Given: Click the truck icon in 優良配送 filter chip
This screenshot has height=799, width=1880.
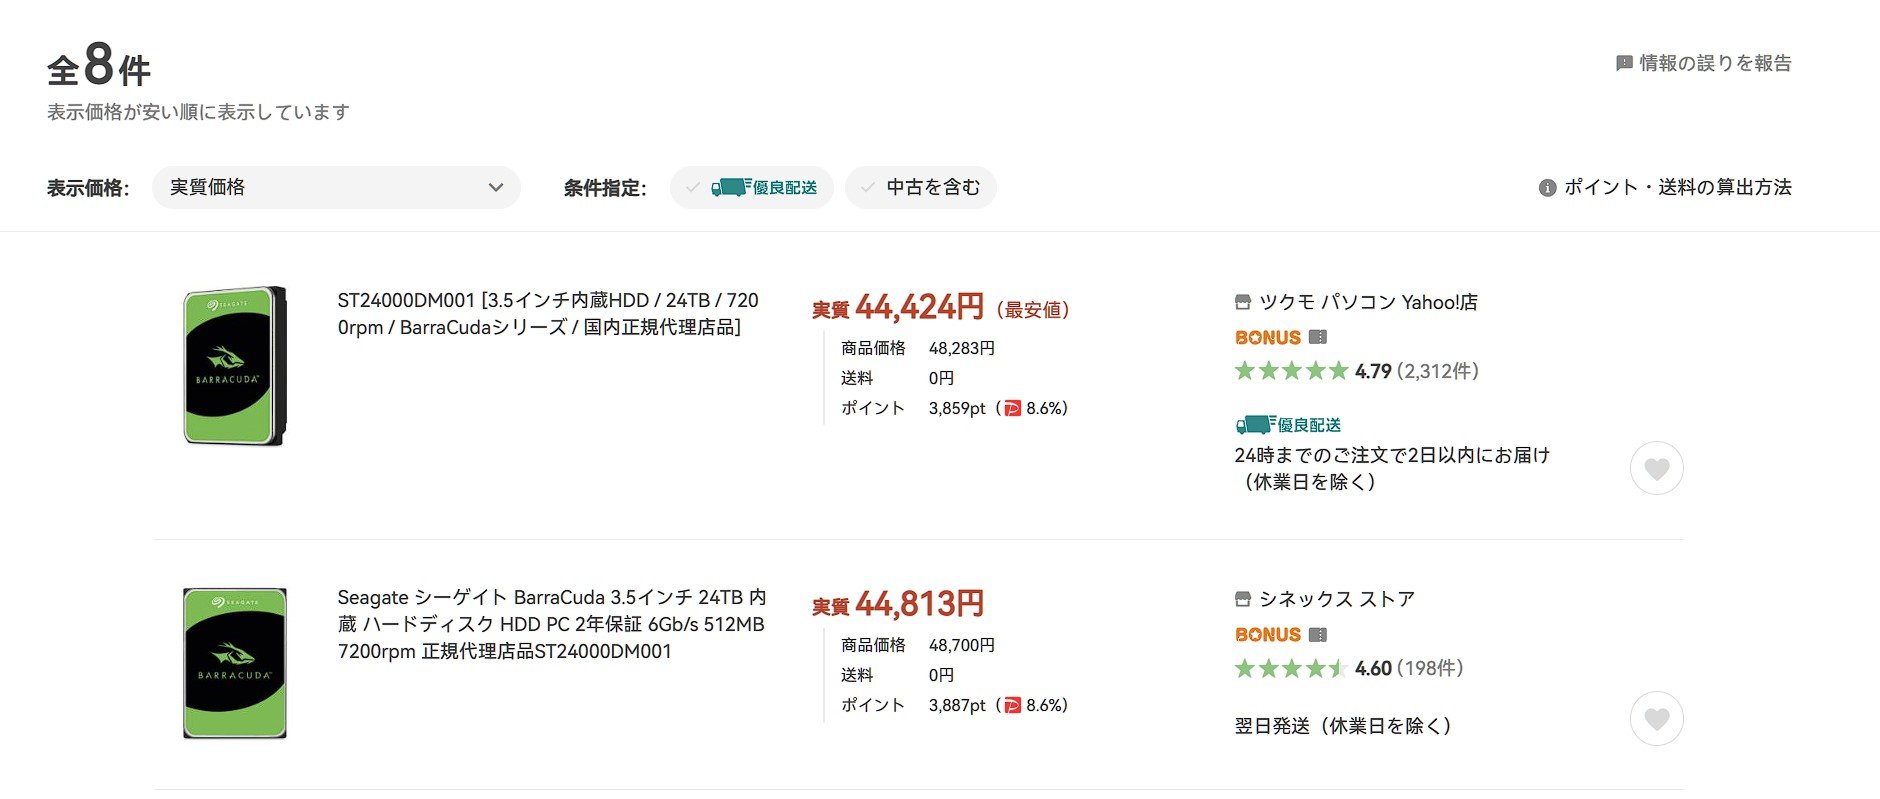Looking at the screenshot, I should [731, 187].
